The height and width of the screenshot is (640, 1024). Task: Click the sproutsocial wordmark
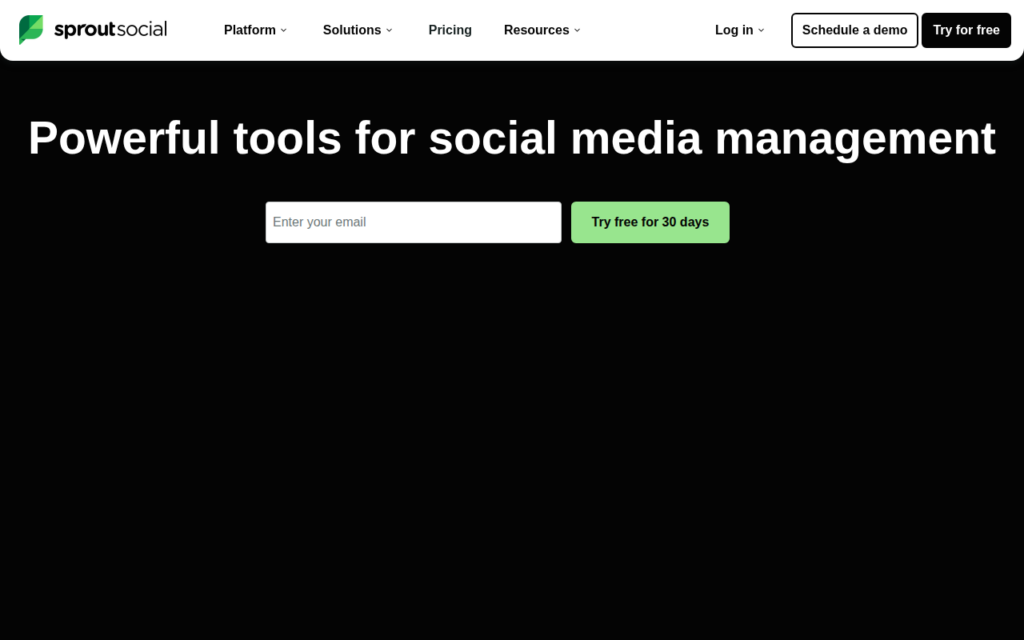pyautogui.click(x=110, y=29)
